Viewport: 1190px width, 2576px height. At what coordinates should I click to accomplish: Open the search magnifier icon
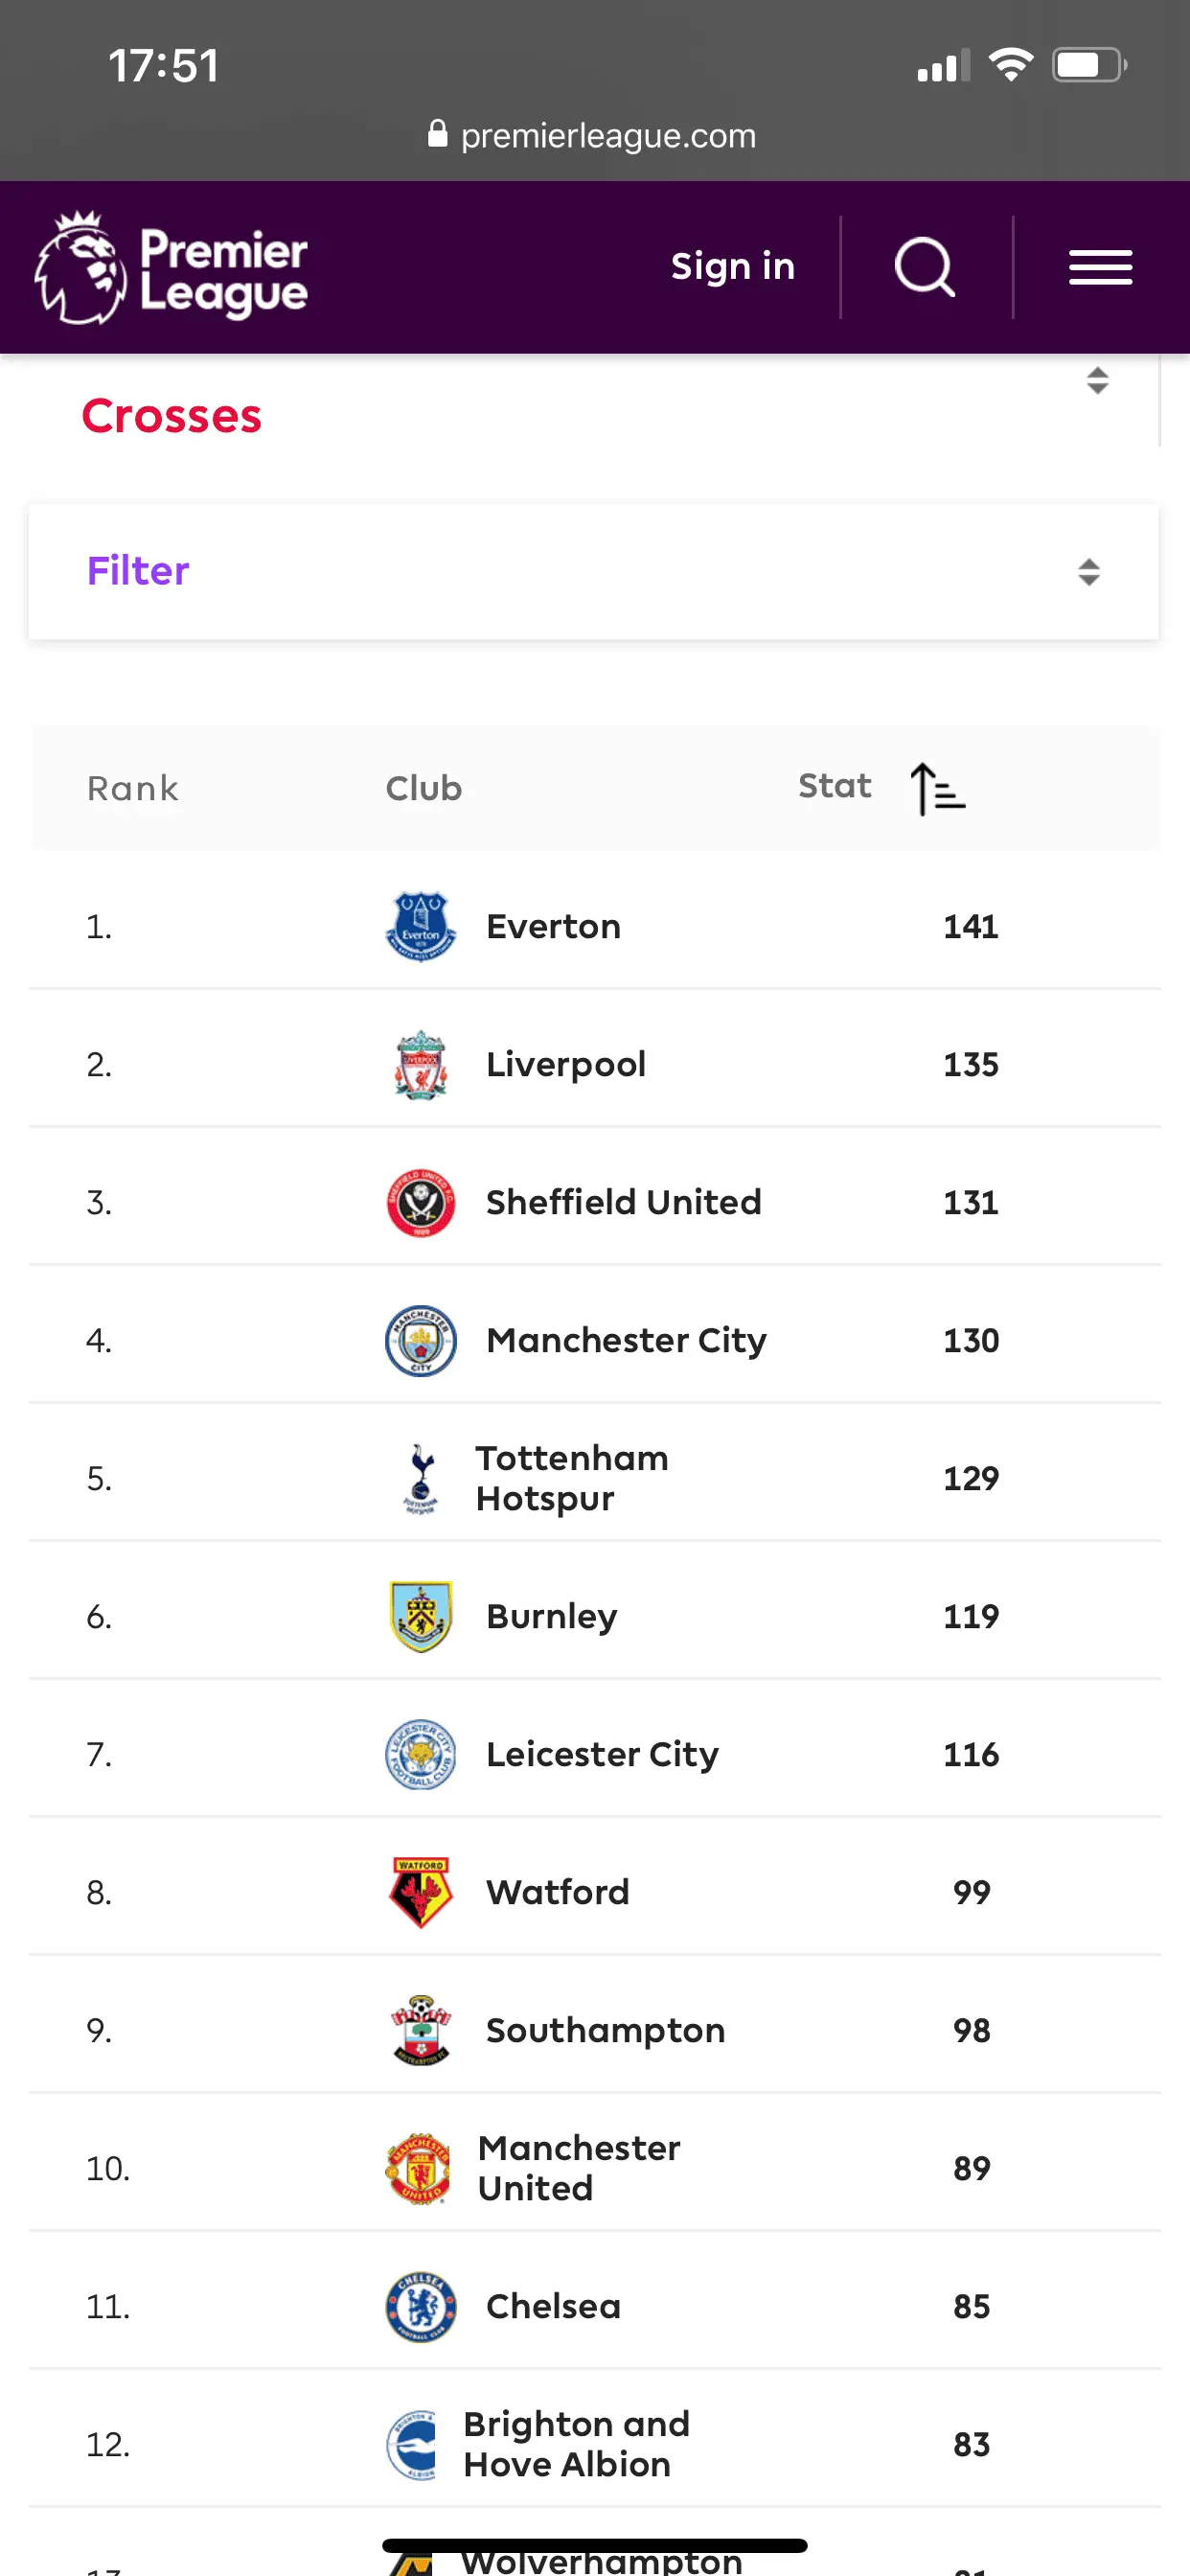click(x=924, y=267)
